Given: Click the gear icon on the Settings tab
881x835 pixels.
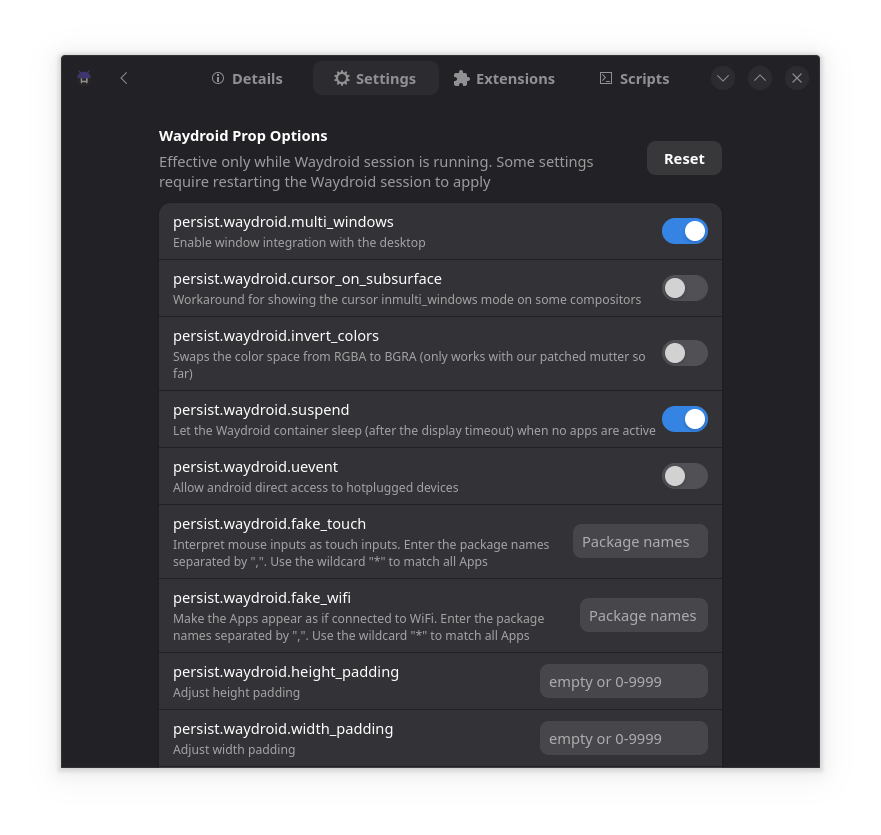Looking at the screenshot, I should pos(342,78).
